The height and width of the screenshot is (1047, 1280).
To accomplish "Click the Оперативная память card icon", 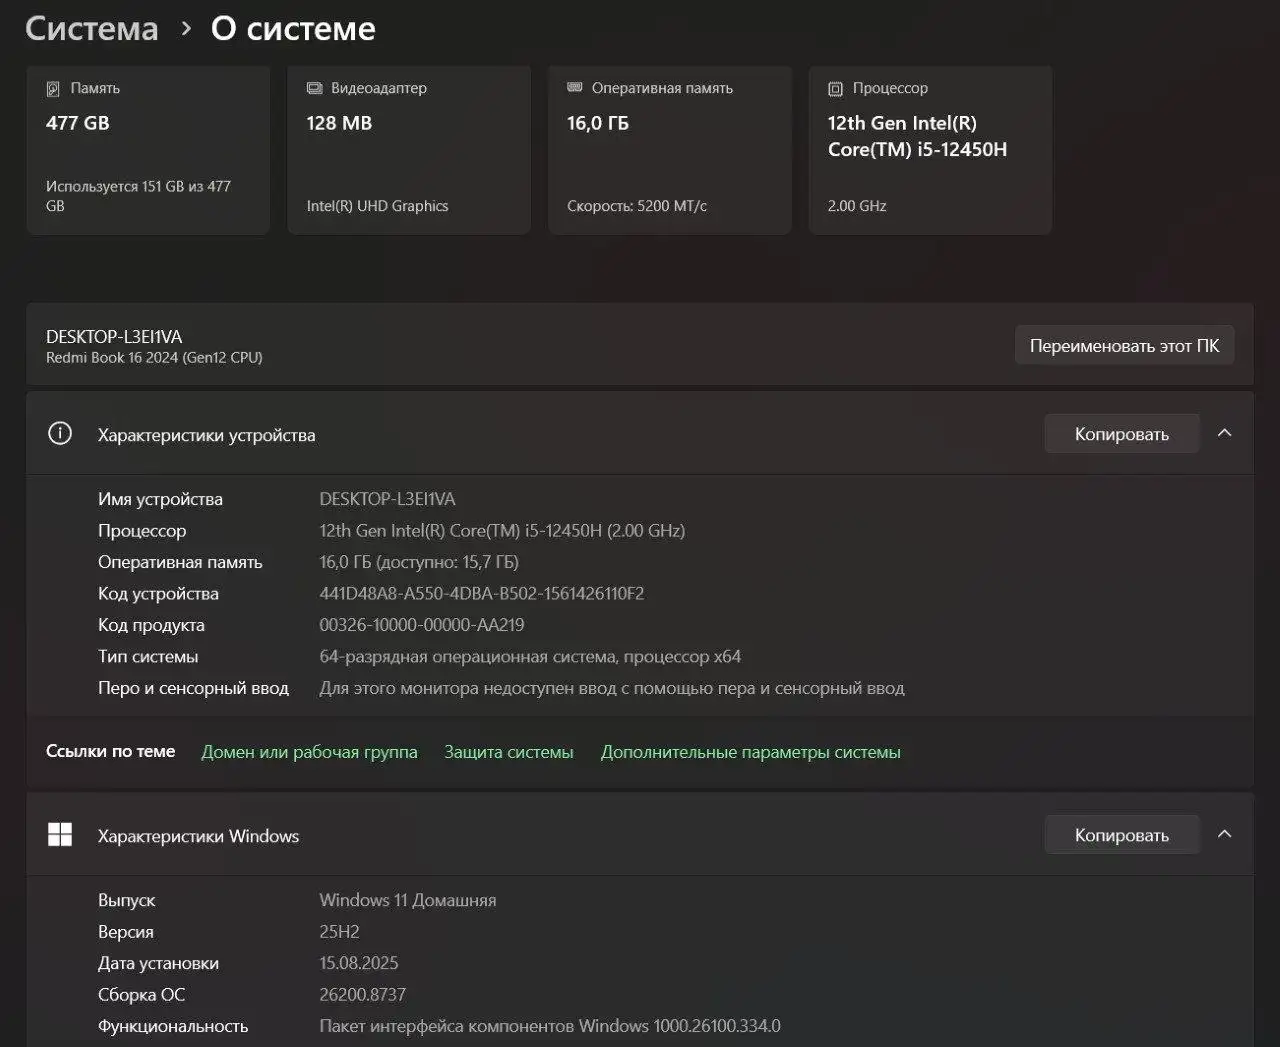I will point(575,88).
